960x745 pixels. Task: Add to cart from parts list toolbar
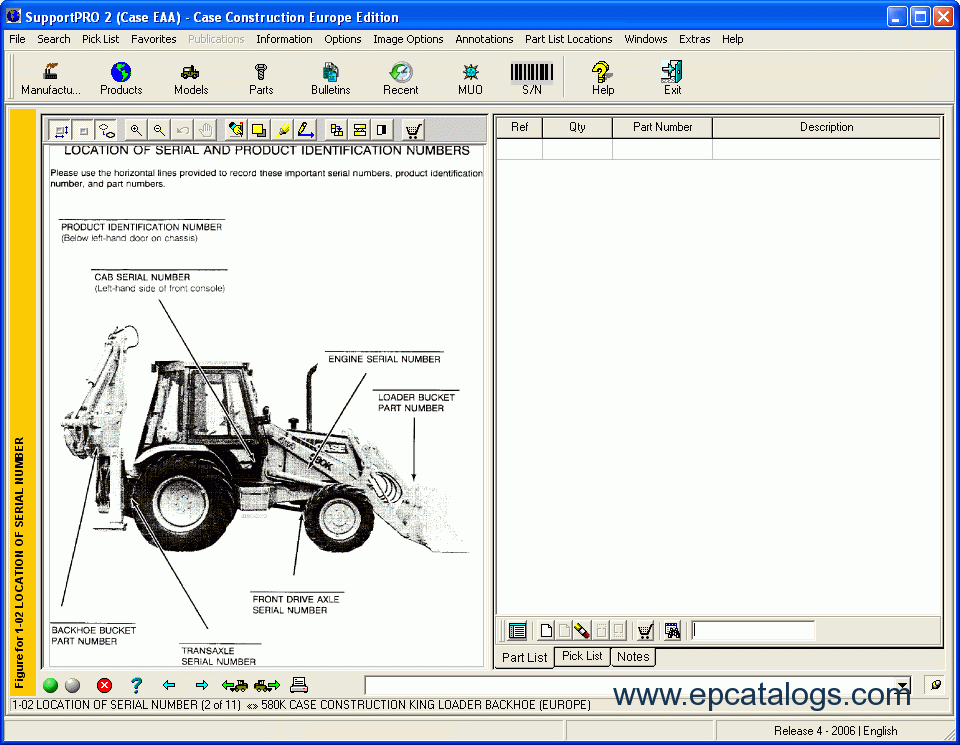(x=645, y=631)
